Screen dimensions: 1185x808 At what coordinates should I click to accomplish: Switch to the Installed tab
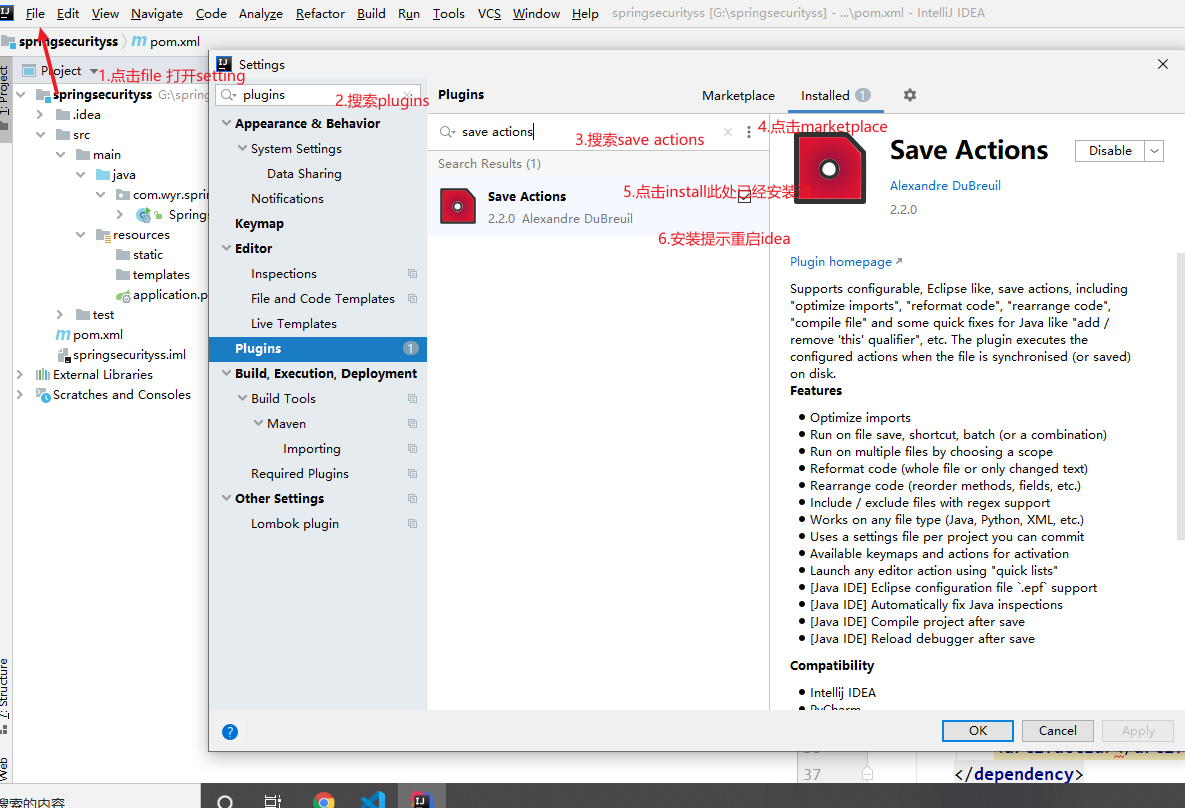[x=835, y=96]
